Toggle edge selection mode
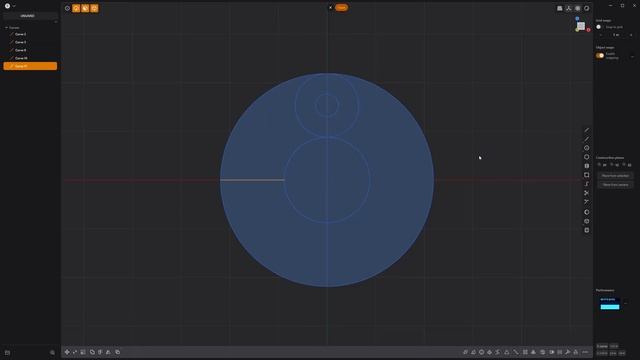640x360 pixels. [x=76, y=8]
